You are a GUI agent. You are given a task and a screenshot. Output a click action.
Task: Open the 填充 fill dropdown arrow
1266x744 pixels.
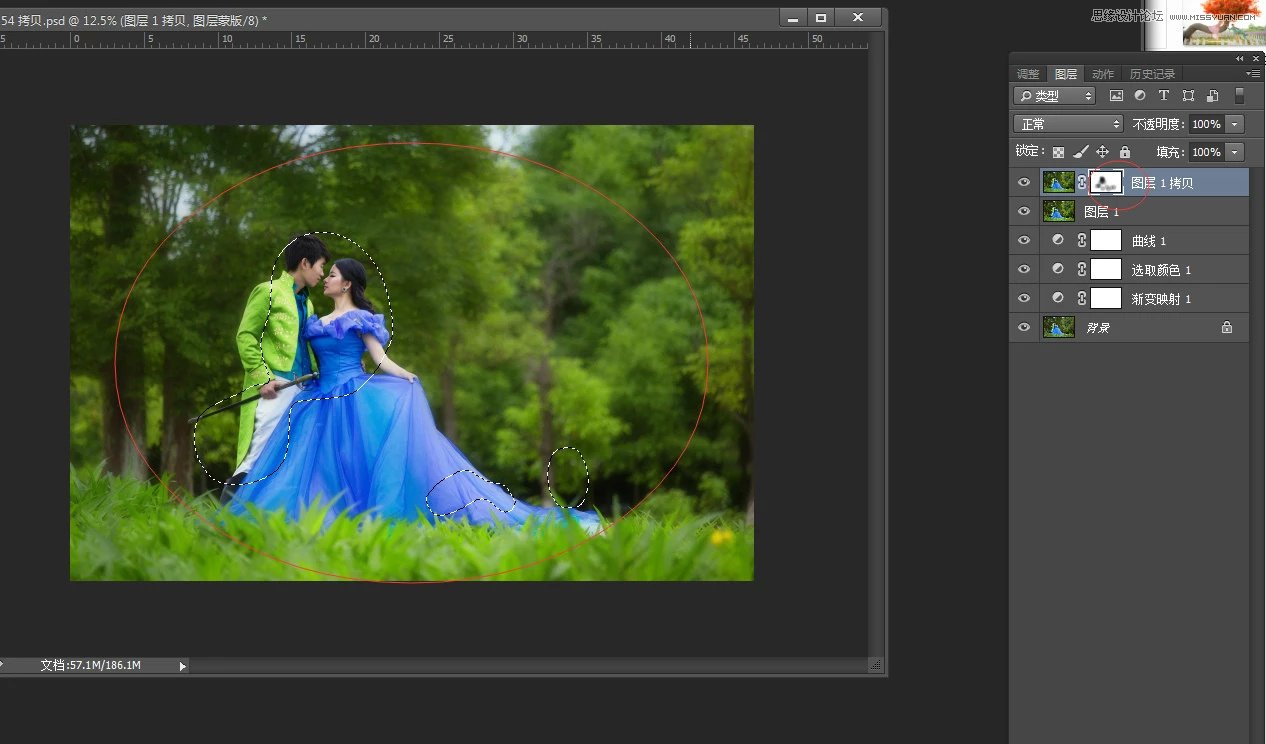pos(1235,152)
